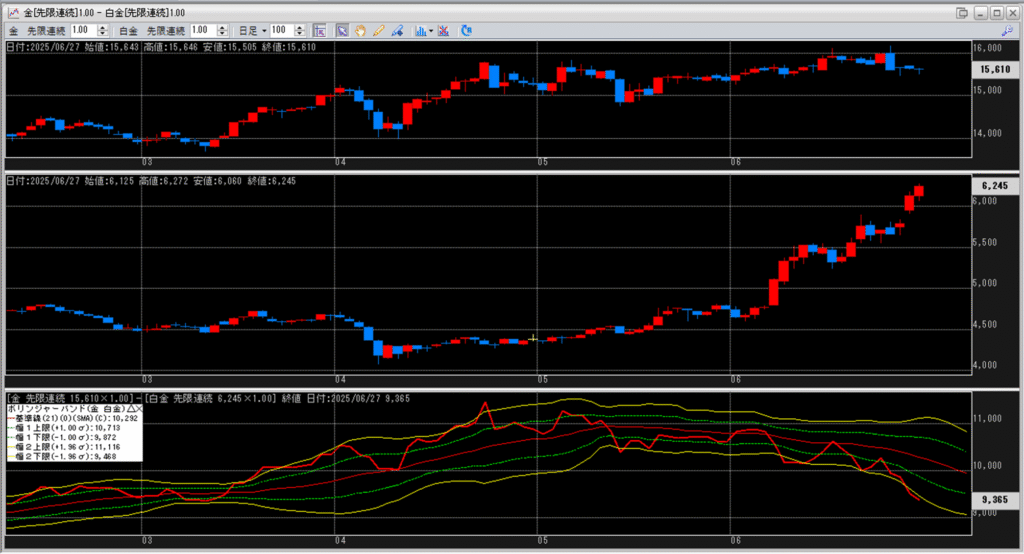This screenshot has width=1024, height=554.
Task: Click the eraser tool icon
Action: pos(398,31)
